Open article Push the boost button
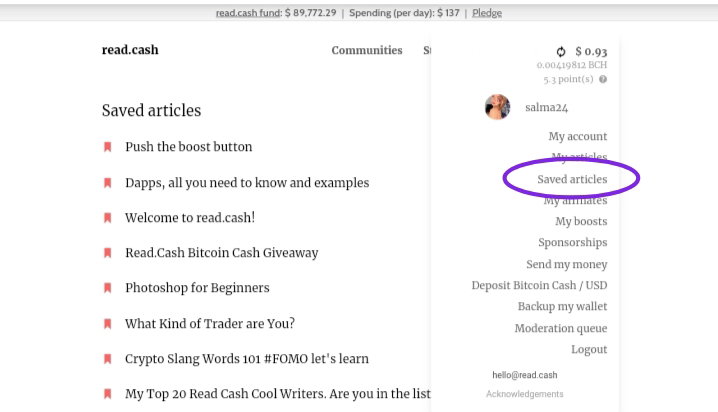Image resolution: width=718 pixels, height=412 pixels. click(x=189, y=147)
